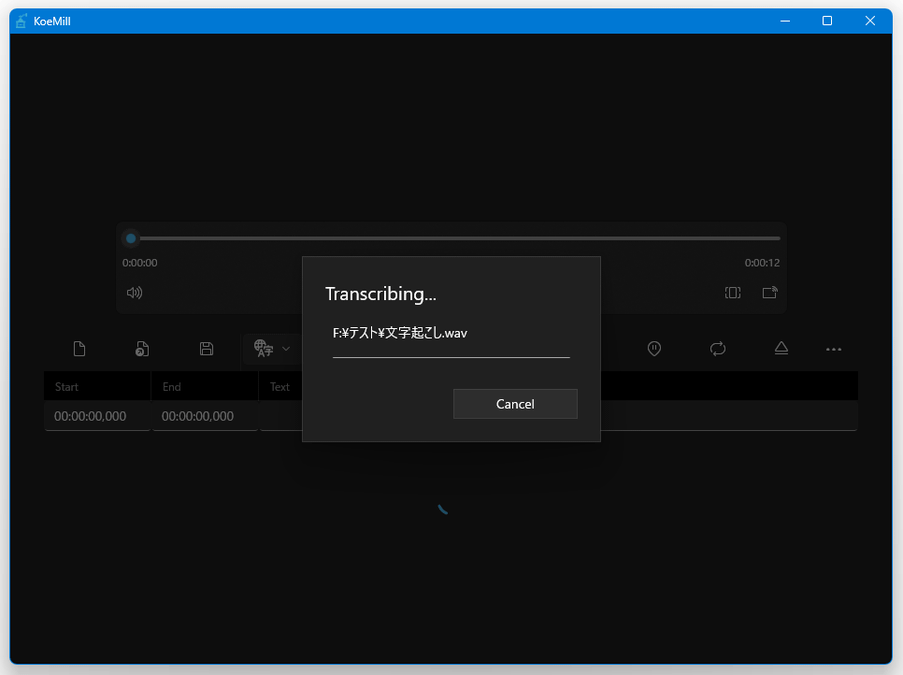
Task: Click the KoeMill app icon in title bar
Action: pos(21,21)
